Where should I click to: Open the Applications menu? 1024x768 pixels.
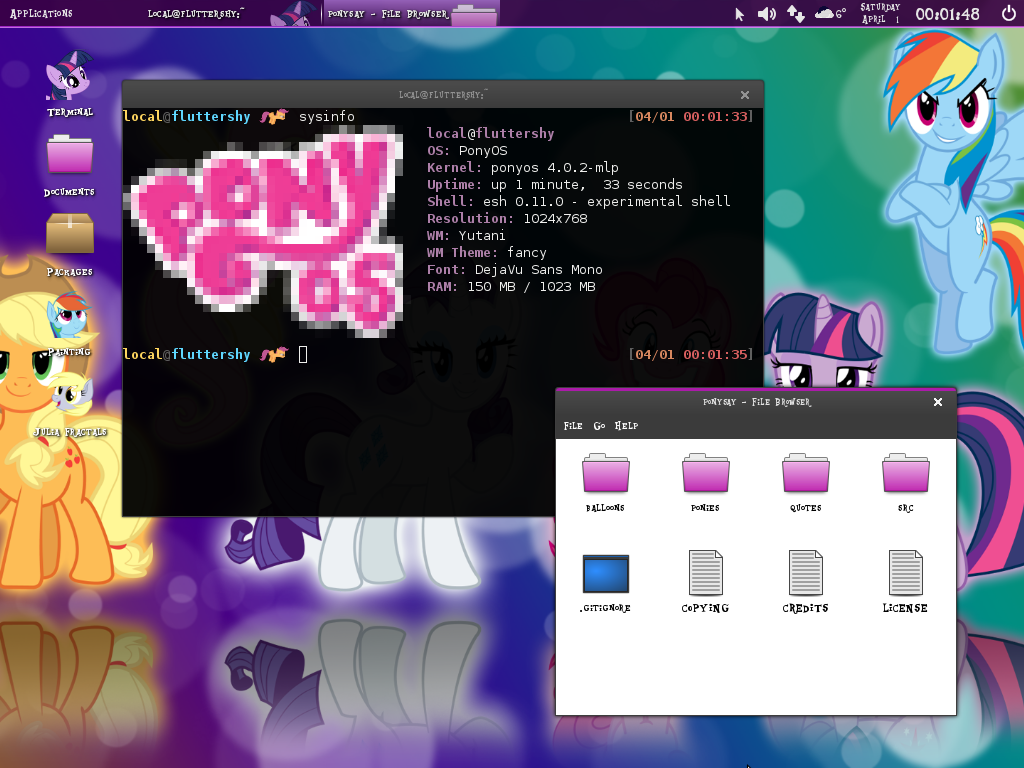tap(41, 13)
